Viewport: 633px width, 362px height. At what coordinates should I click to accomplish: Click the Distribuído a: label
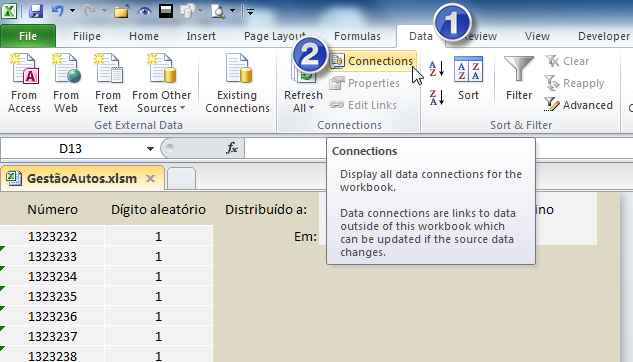[x=266, y=209]
